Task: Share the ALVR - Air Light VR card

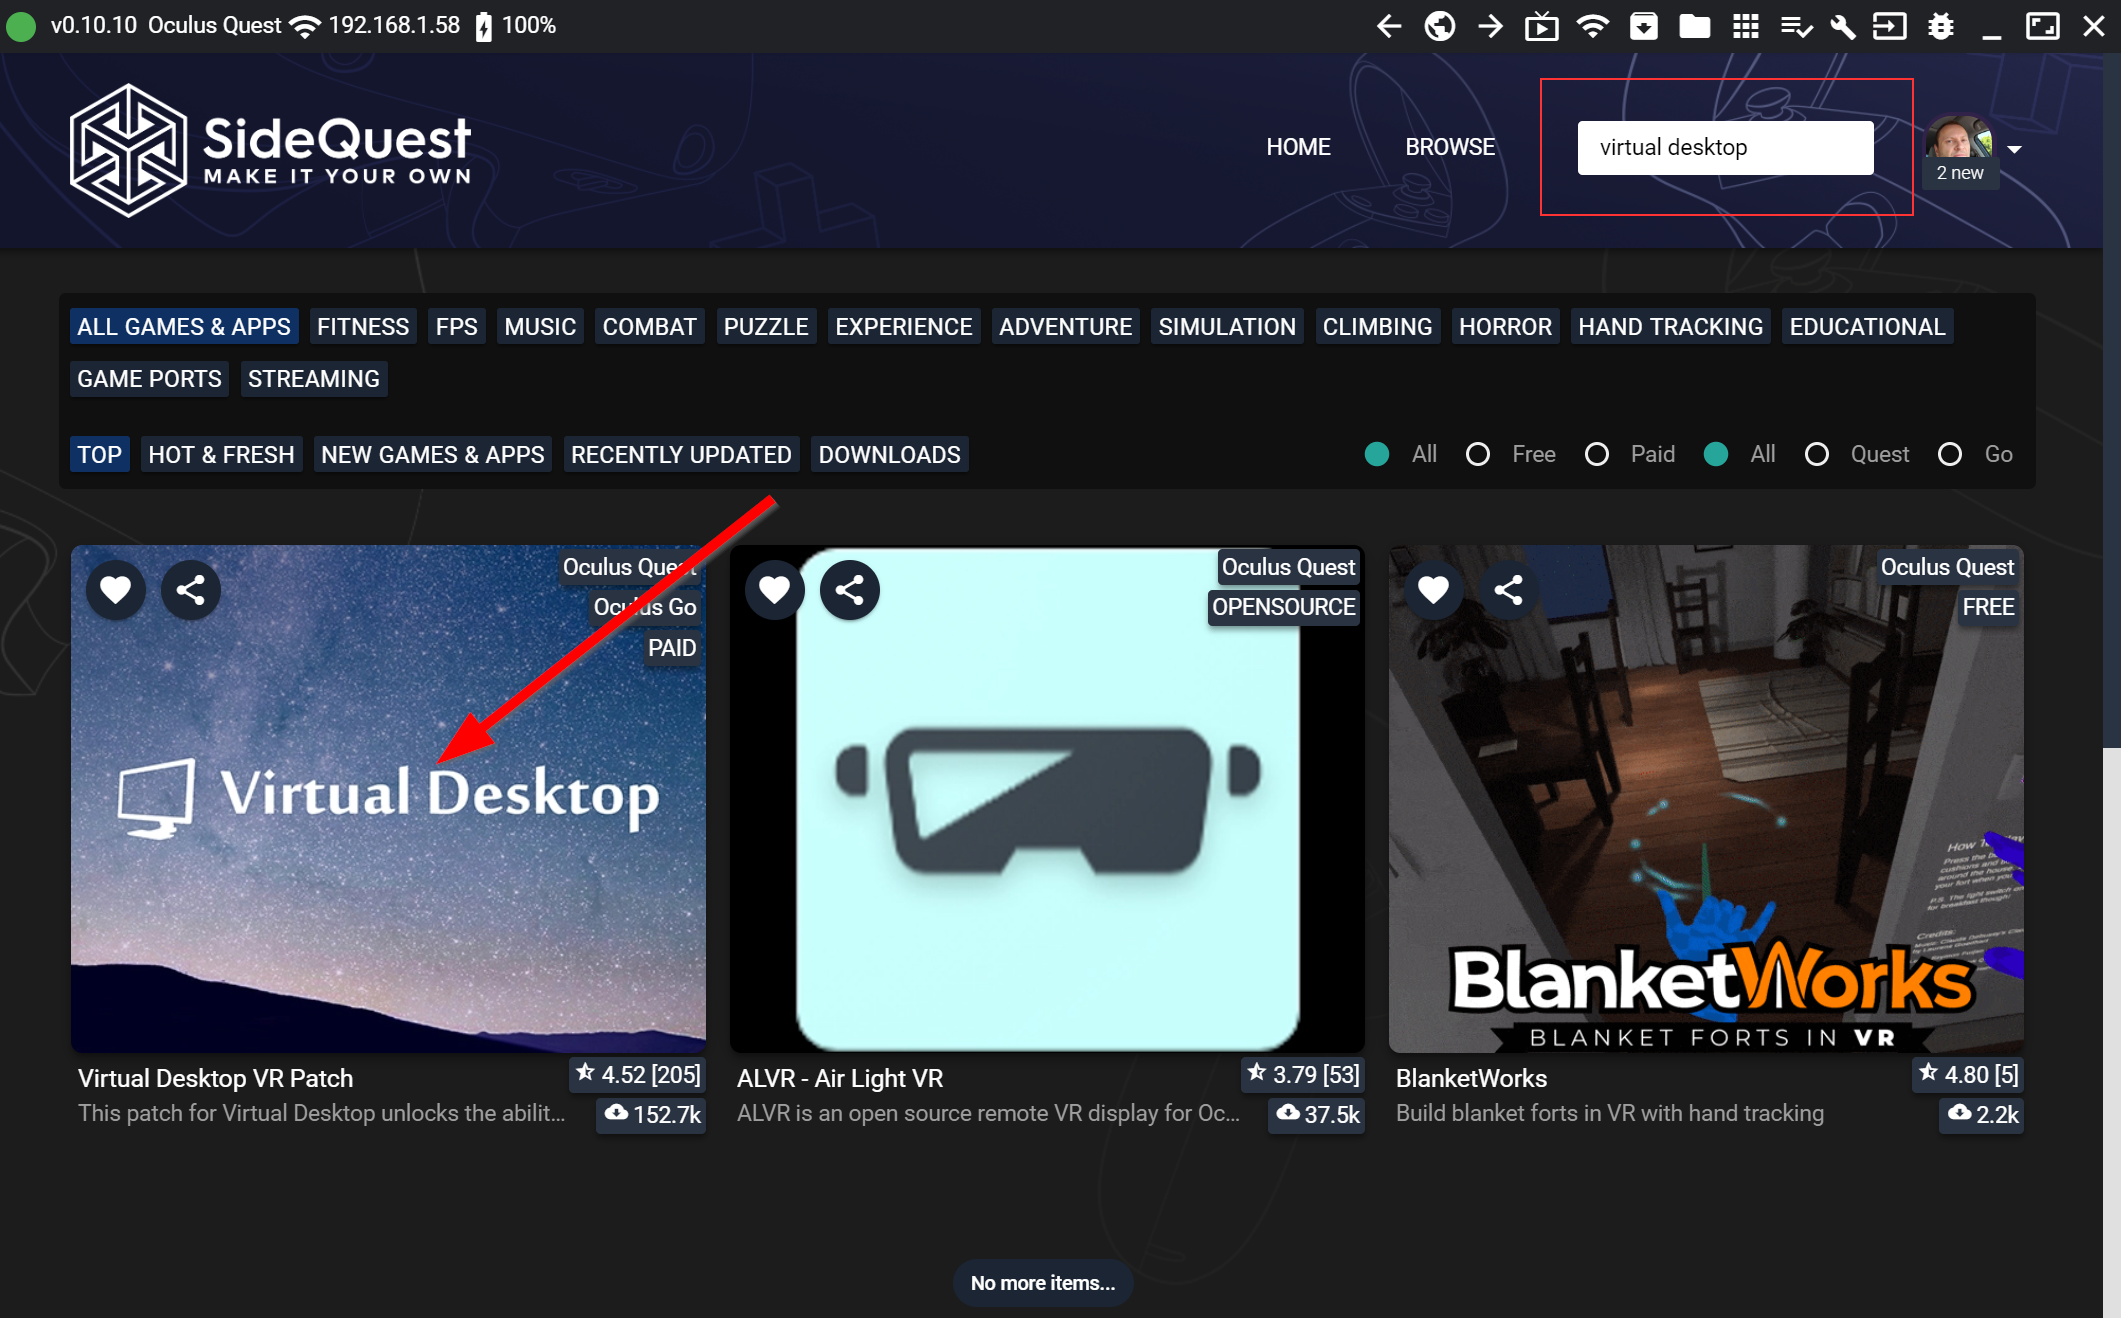Action: (x=850, y=590)
